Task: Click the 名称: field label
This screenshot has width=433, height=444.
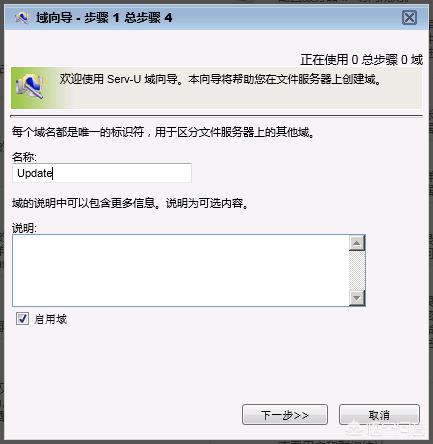Action: pyautogui.click(x=24, y=157)
